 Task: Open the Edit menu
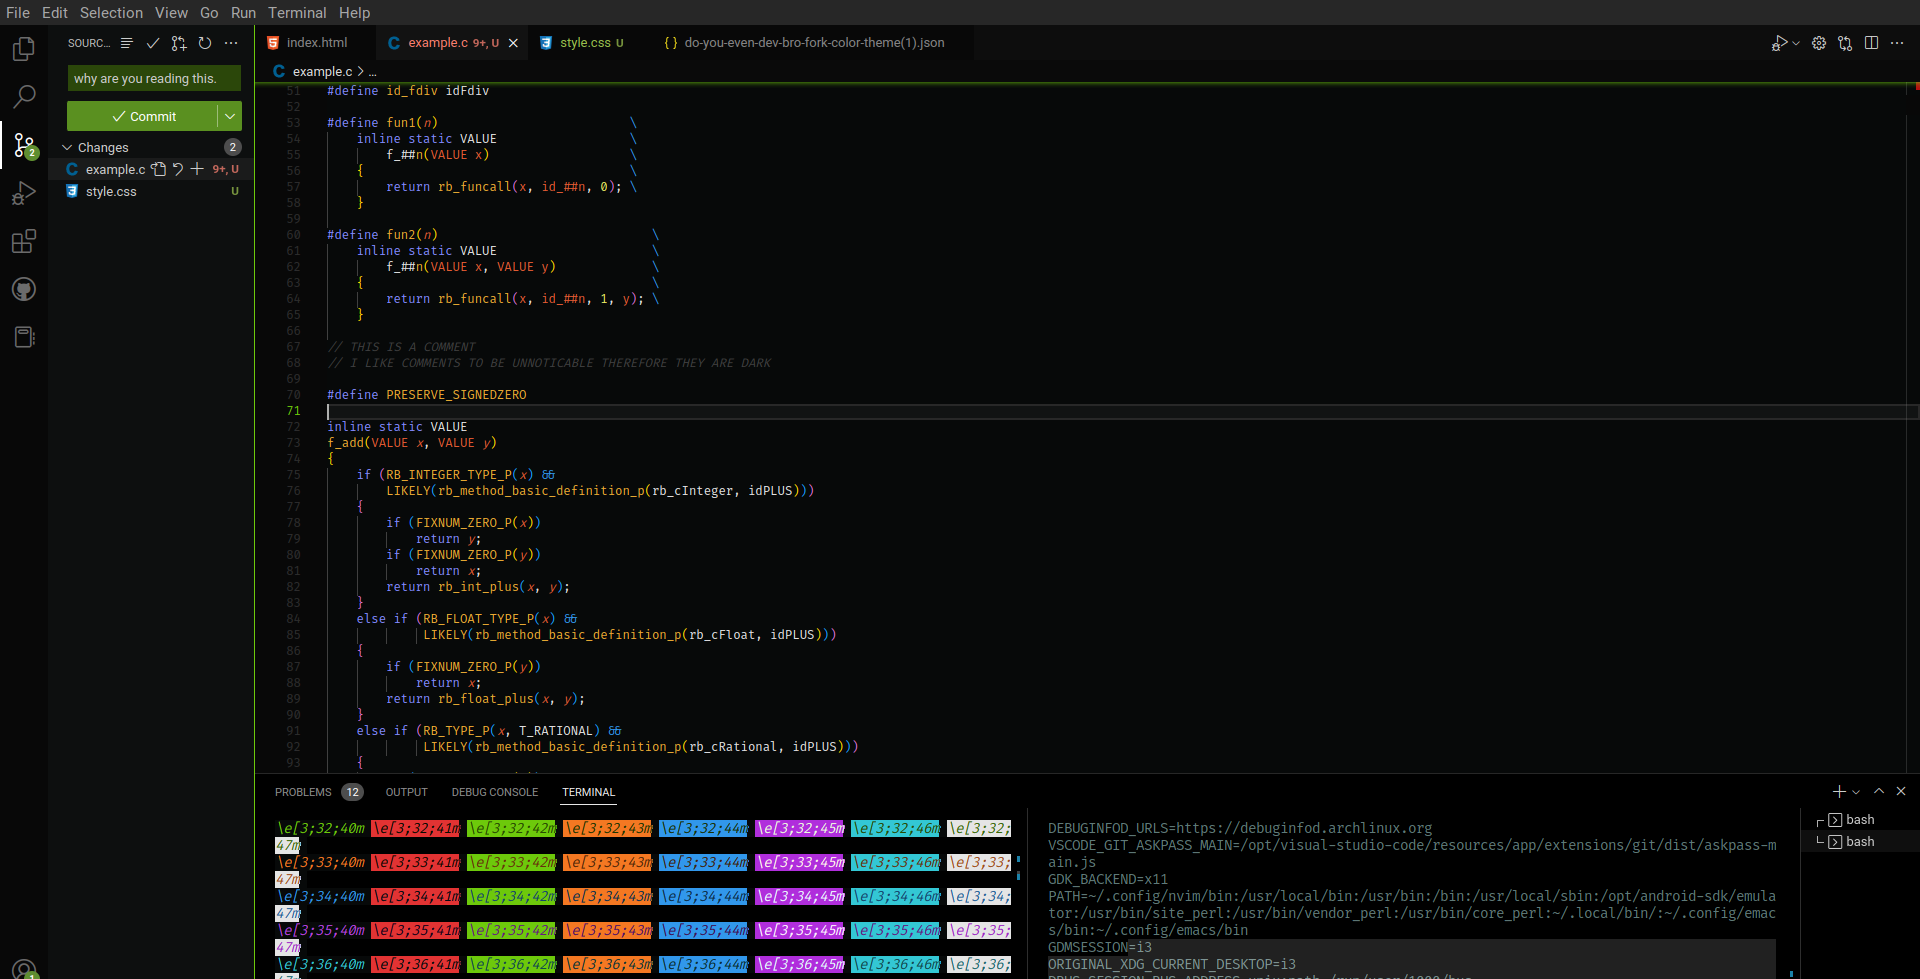55,12
